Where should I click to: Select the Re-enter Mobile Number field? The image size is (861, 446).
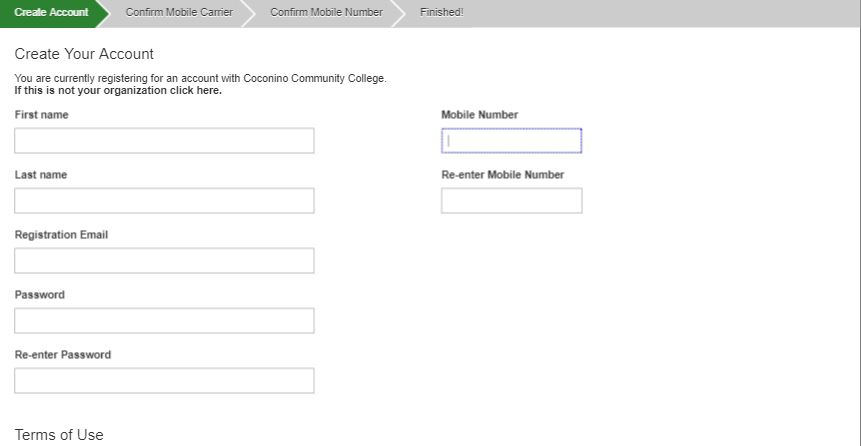tap(511, 200)
